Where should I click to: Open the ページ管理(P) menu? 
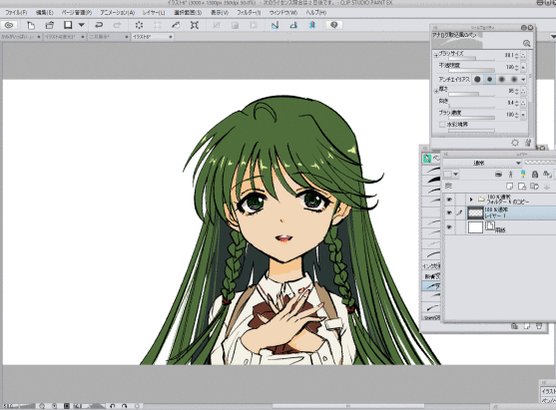[77, 12]
